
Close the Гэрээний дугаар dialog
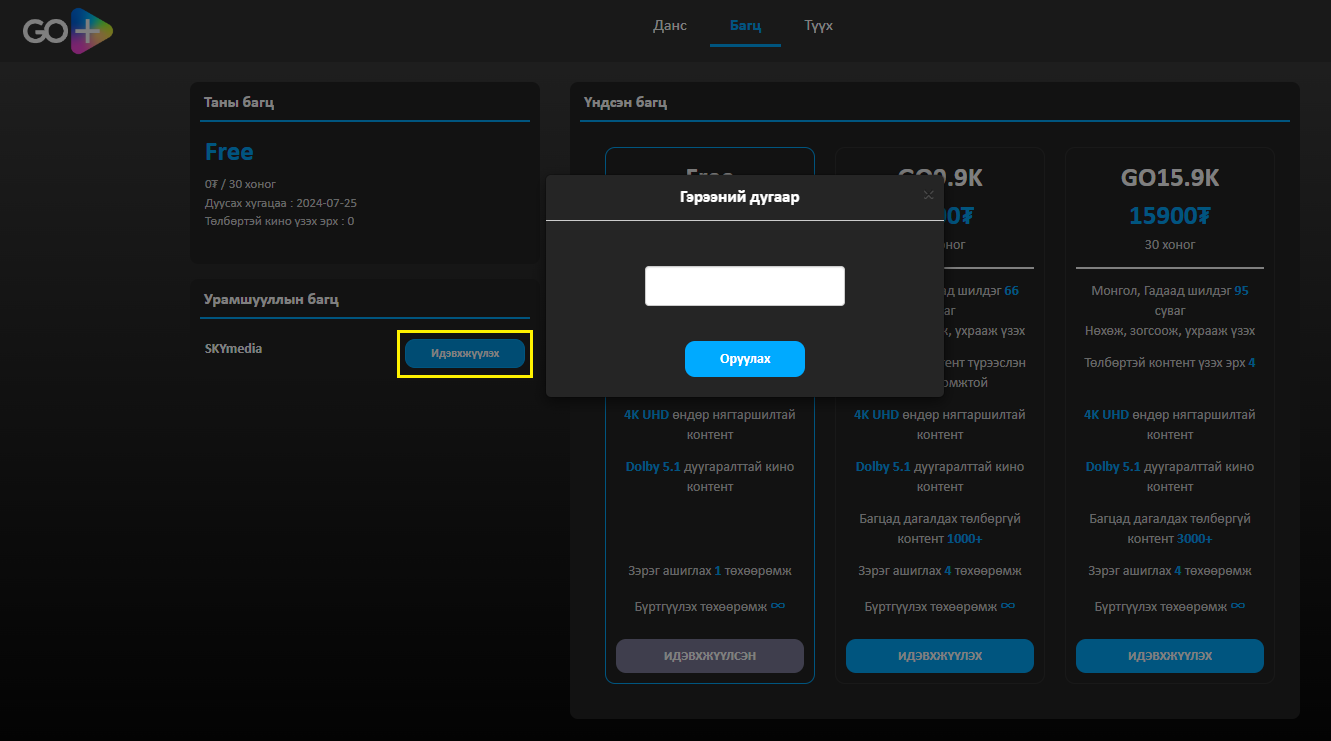click(928, 196)
